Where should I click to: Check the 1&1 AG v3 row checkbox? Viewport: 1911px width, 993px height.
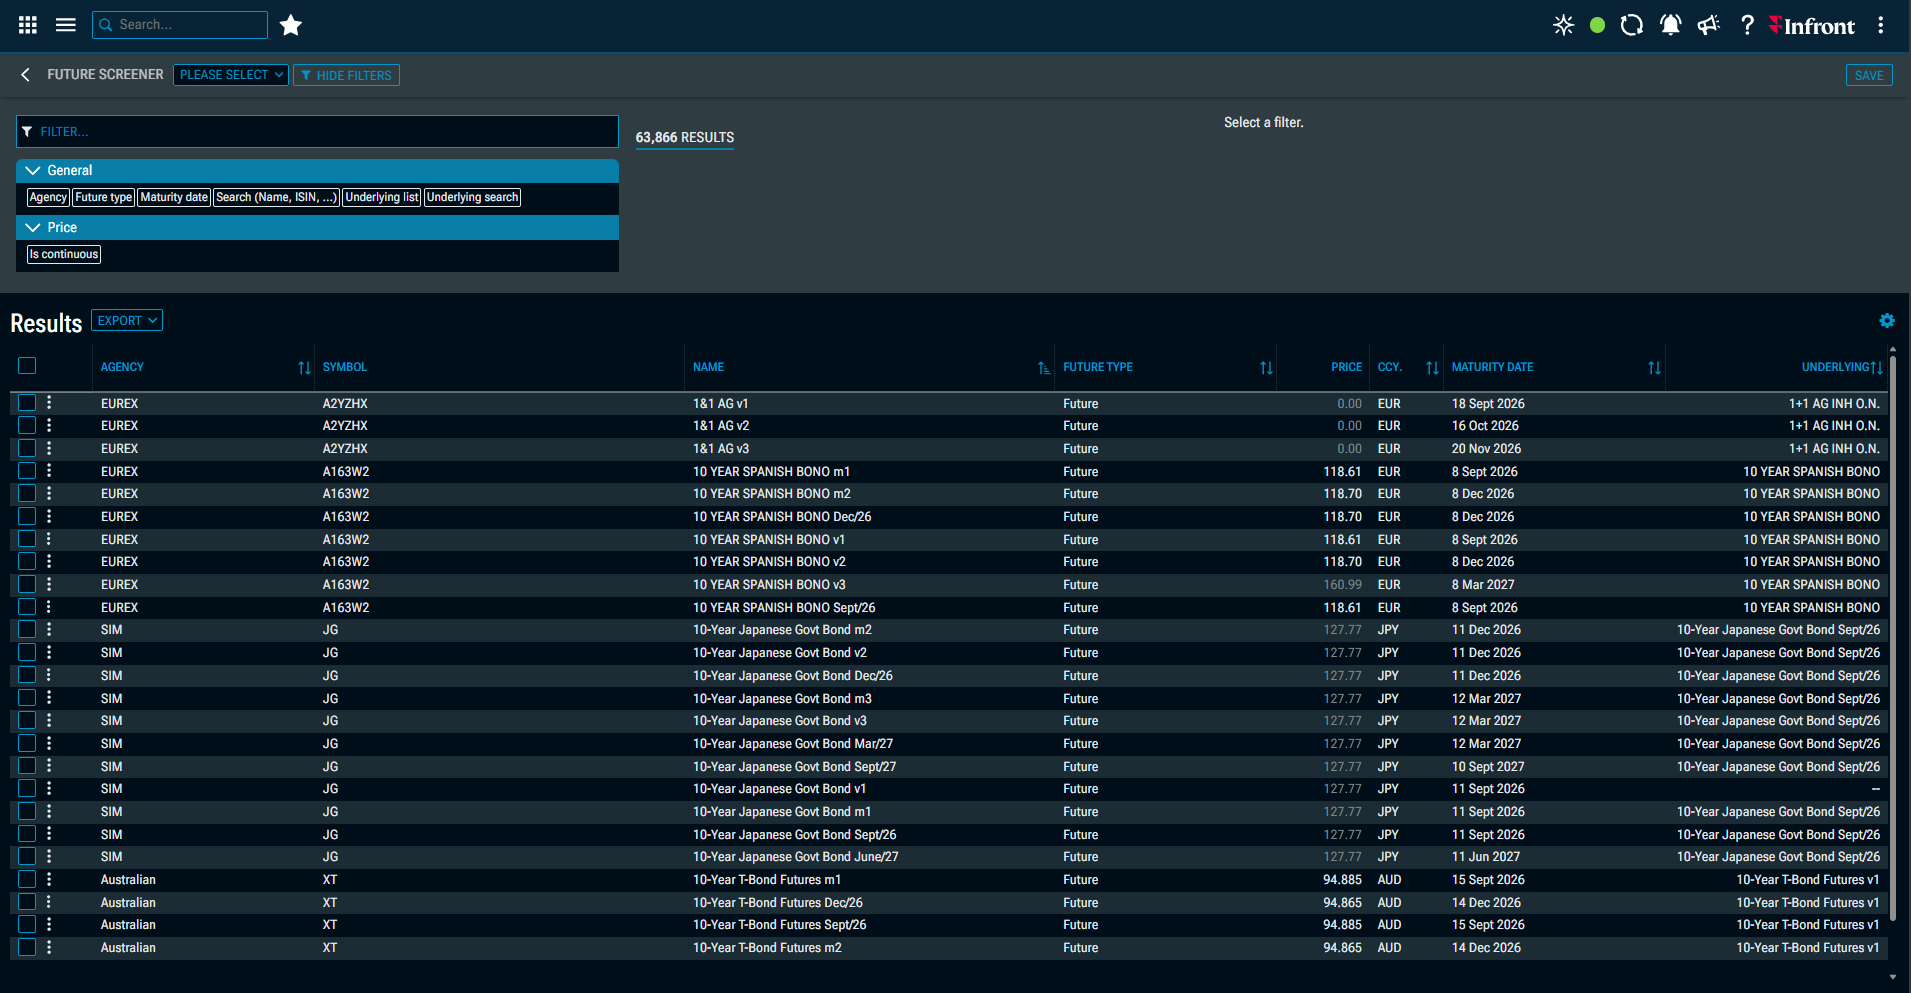click(x=27, y=448)
